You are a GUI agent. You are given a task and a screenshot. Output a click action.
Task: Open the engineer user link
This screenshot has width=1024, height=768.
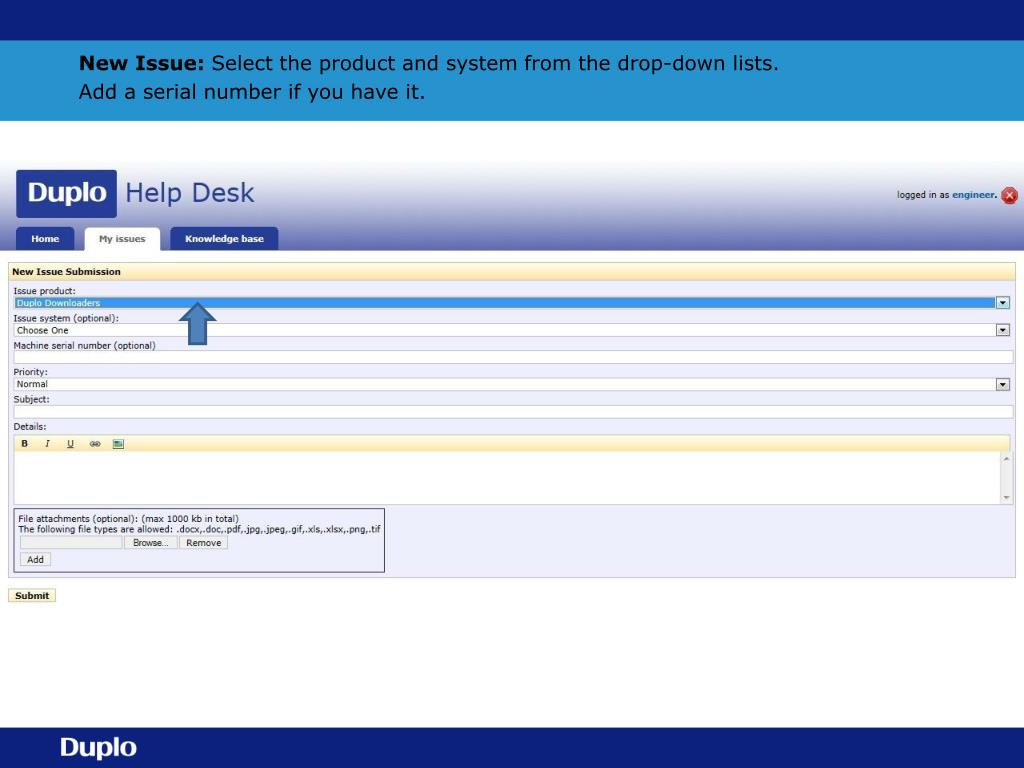[973, 195]
